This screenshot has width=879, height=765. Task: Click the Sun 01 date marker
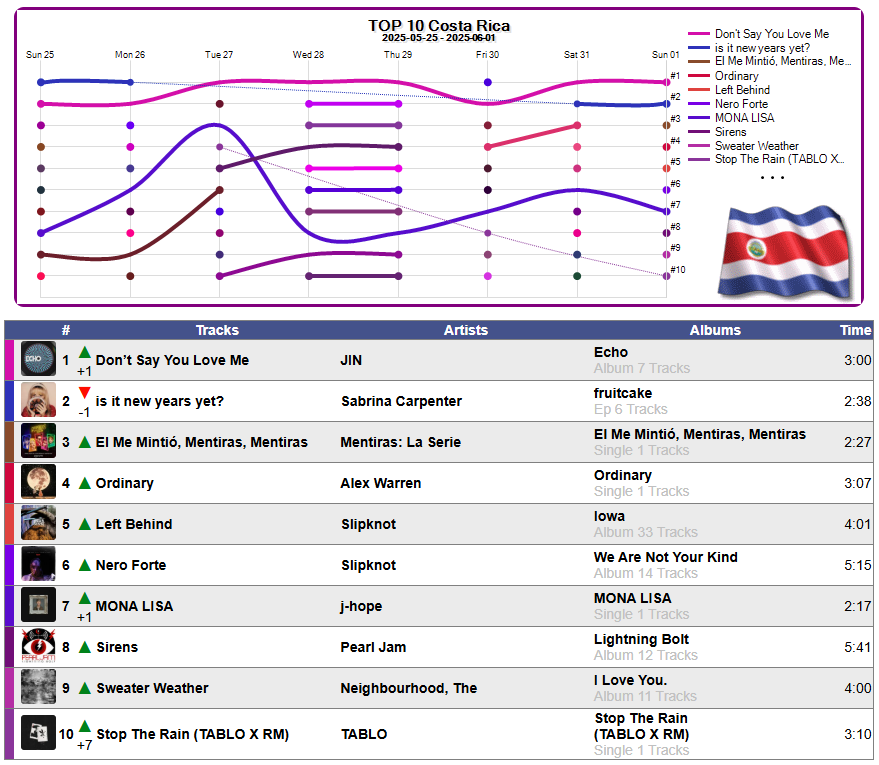click(665, 55)
